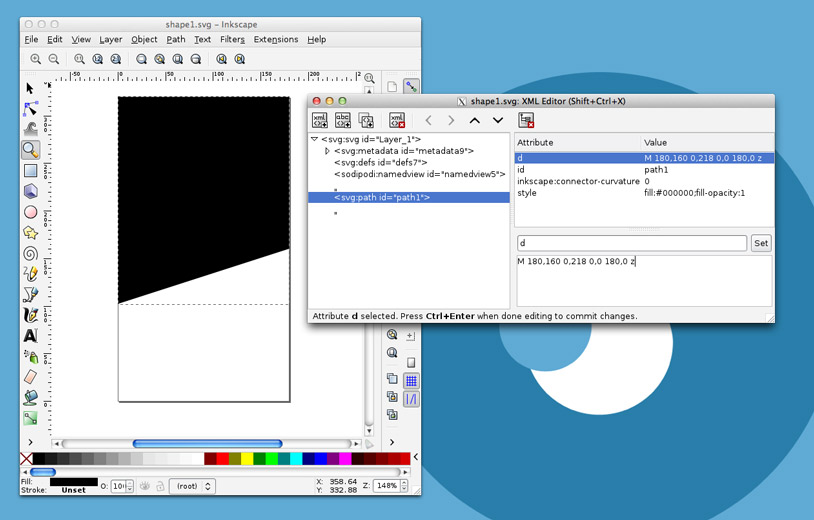This screenshot has height=520, width=814.
Task: Click New element node icon in XML Editor
Action: tap(320, 120)
